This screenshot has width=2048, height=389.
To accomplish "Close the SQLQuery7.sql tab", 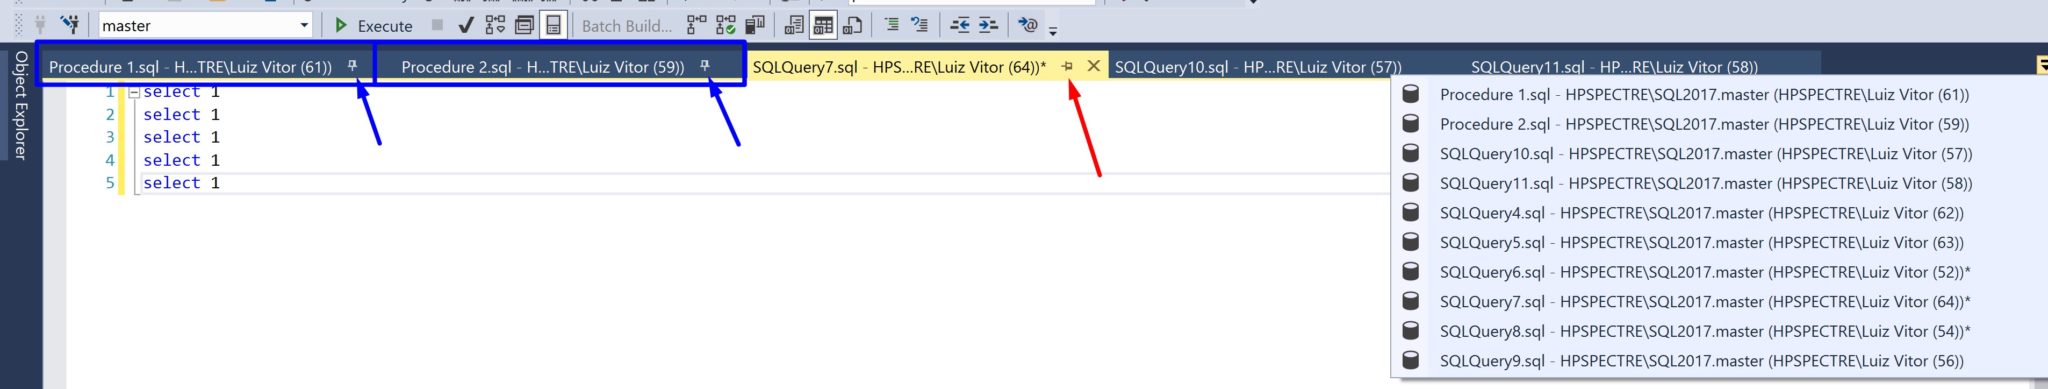I will (x=1093, y=66).
